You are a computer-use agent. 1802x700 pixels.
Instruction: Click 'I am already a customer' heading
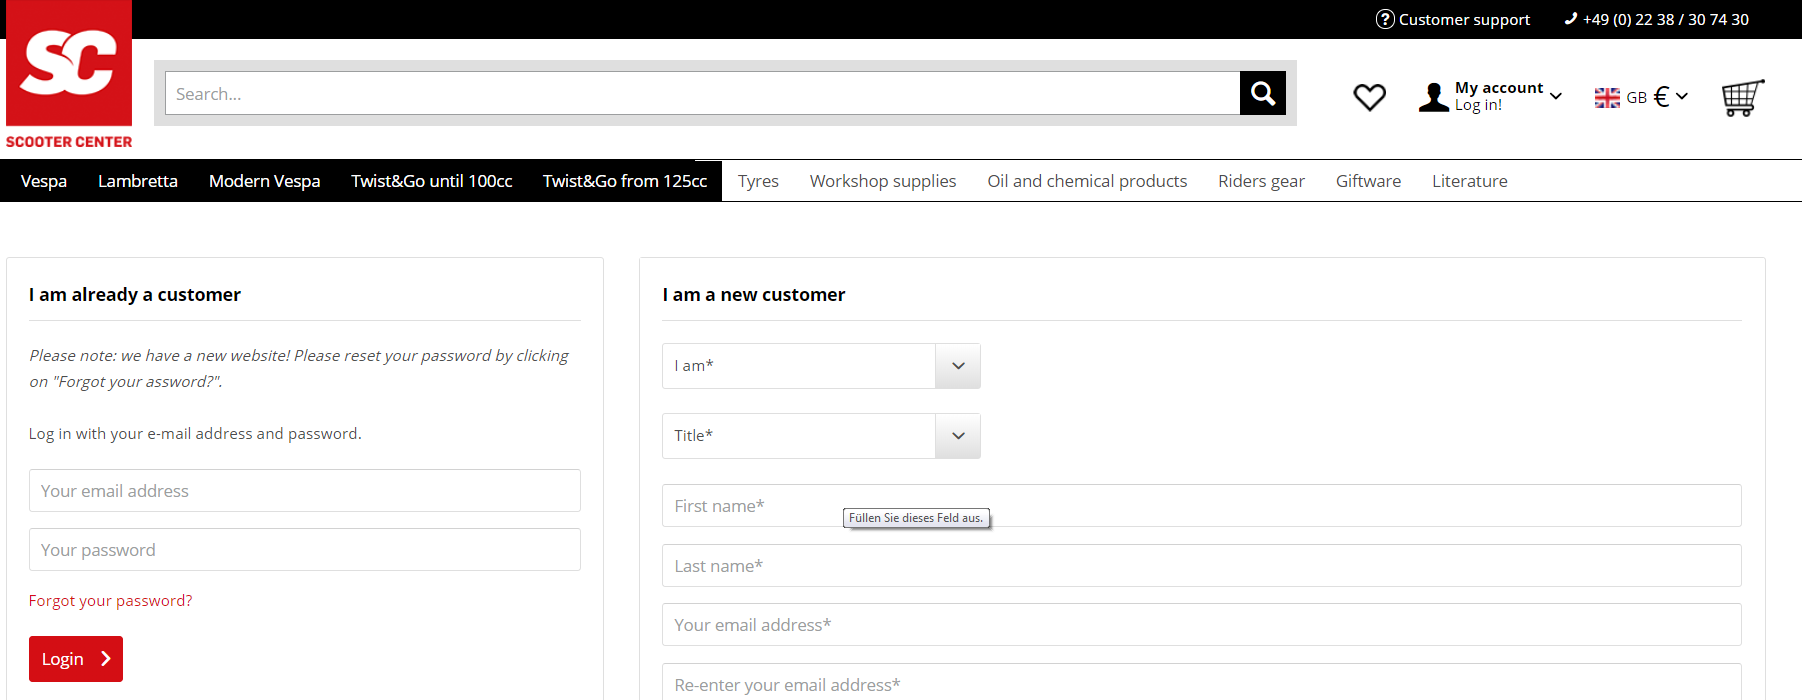135,295
